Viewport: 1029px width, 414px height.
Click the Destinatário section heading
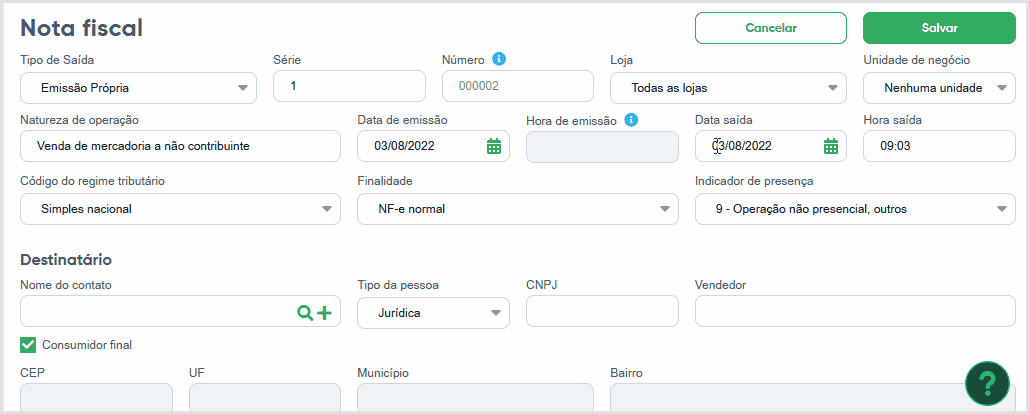[66, 260]
